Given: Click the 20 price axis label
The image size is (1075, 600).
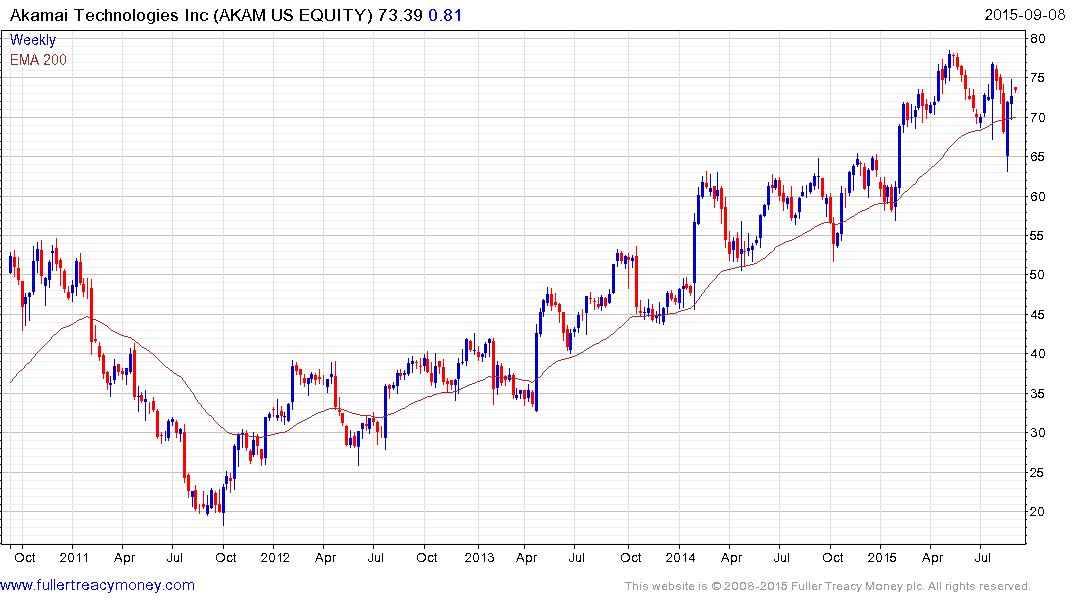Looking at the screenshot, I should pos(1038,512).
